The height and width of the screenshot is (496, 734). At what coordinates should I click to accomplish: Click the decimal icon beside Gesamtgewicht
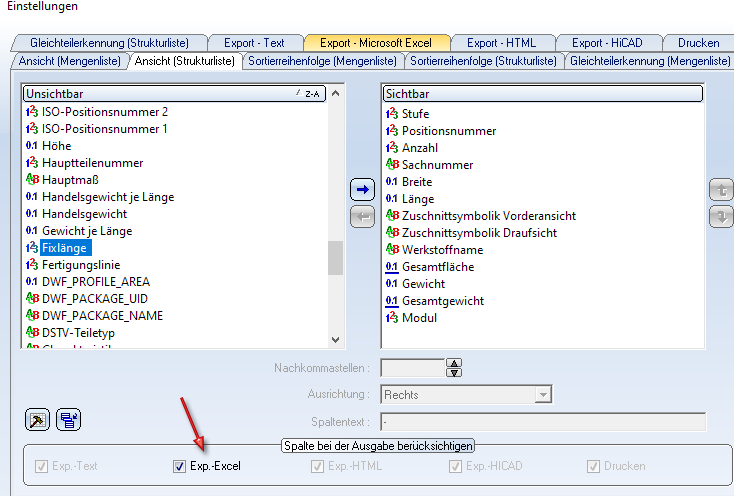tap(392, 301)
